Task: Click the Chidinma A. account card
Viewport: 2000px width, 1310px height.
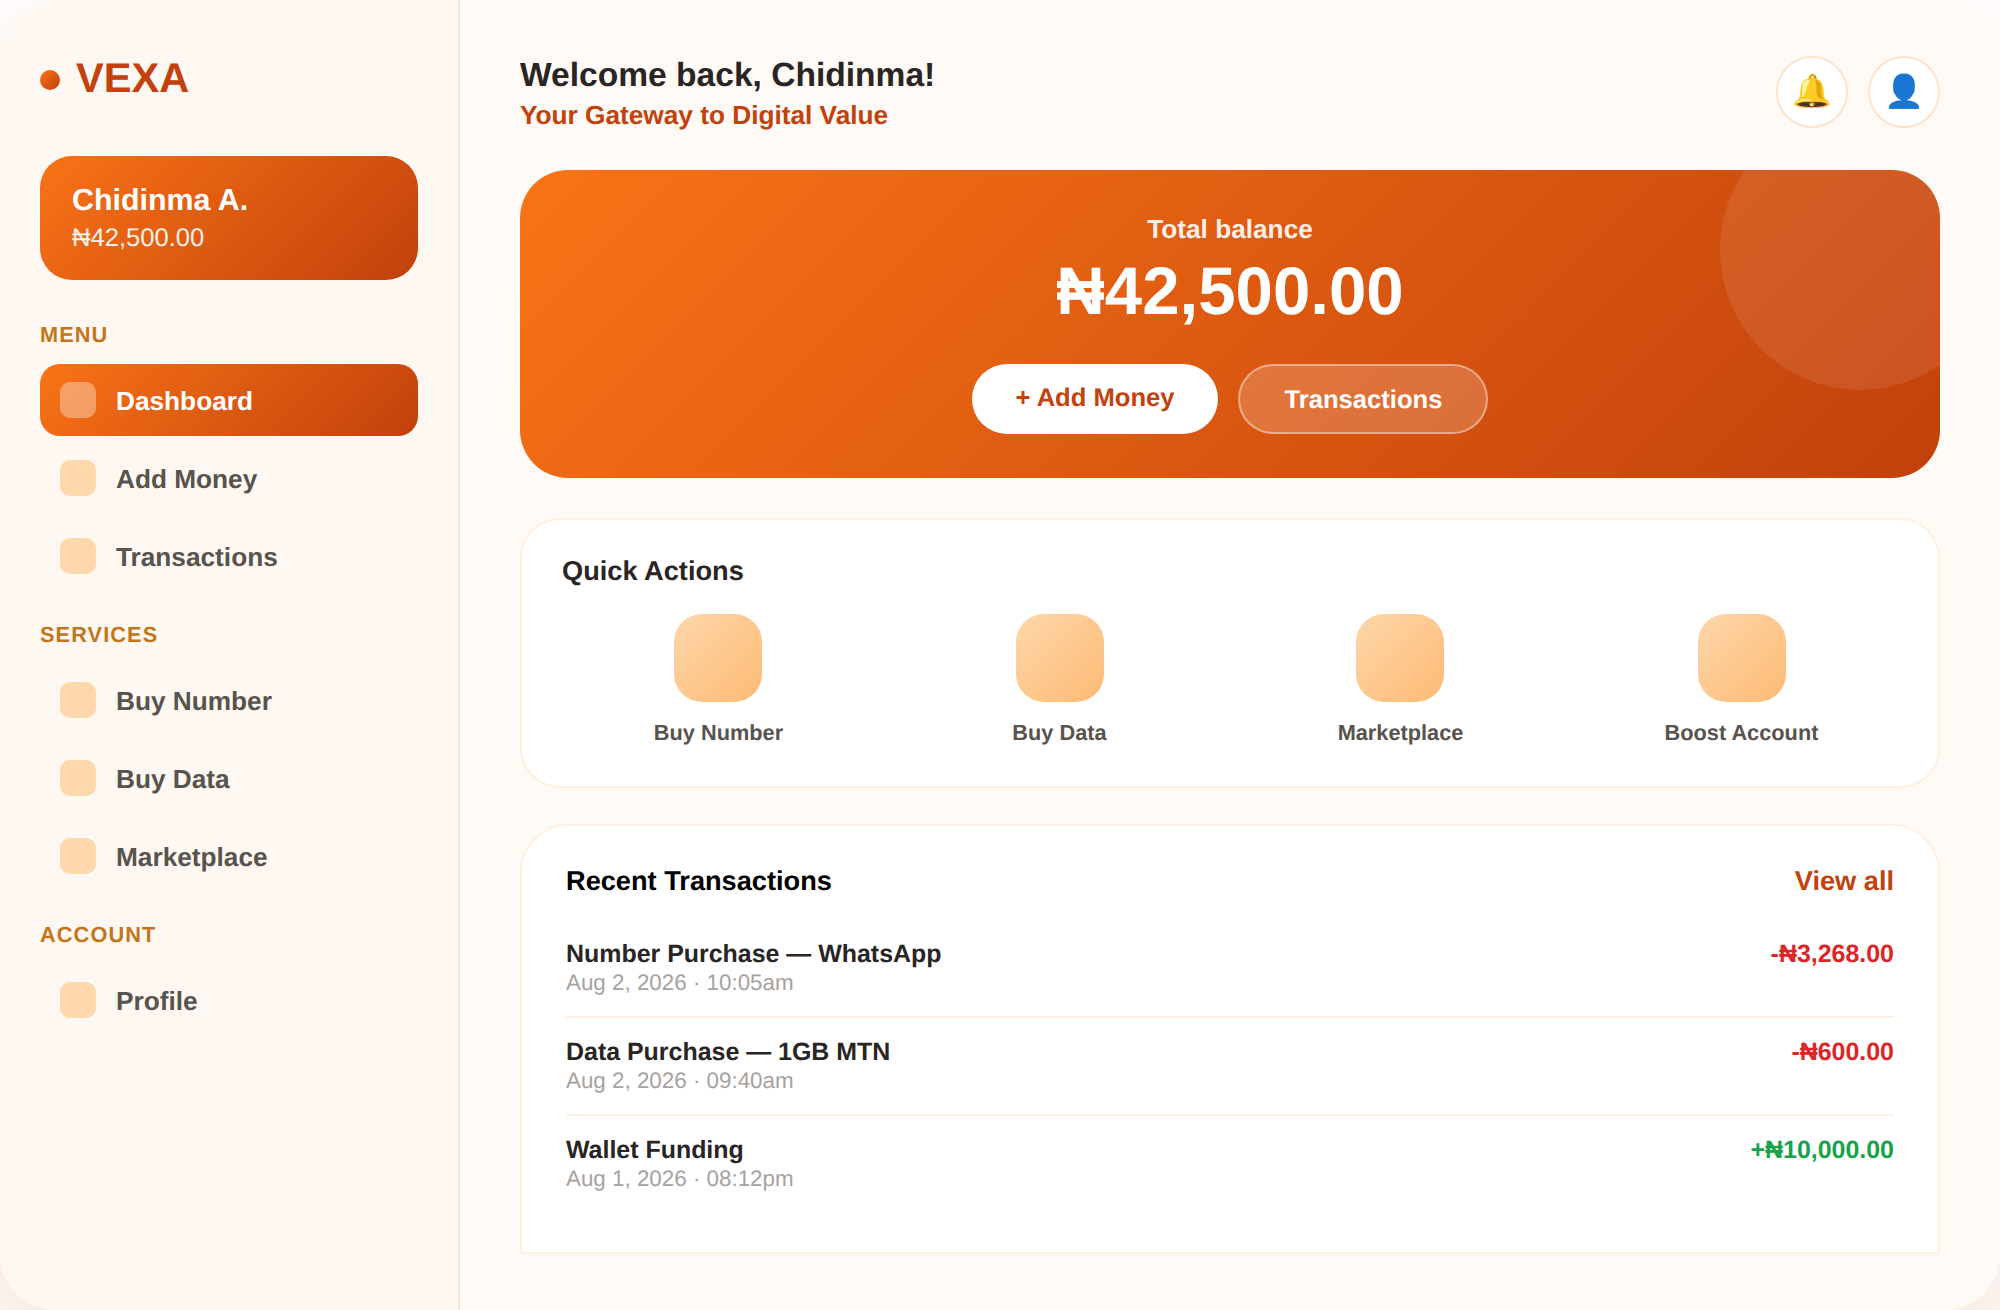Action: 229,218
